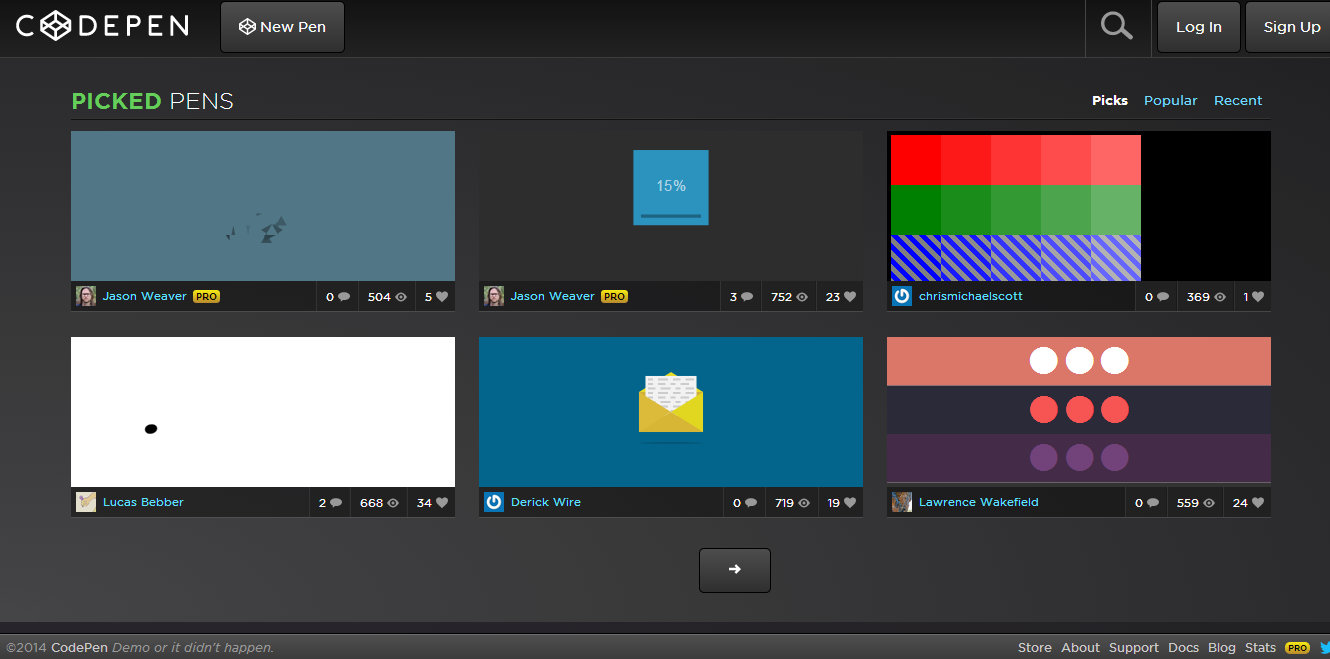Screen dimensions: 1330x659
Task: Click PRO badge on the 15% progress pen
Action: [x=614, y=297]
